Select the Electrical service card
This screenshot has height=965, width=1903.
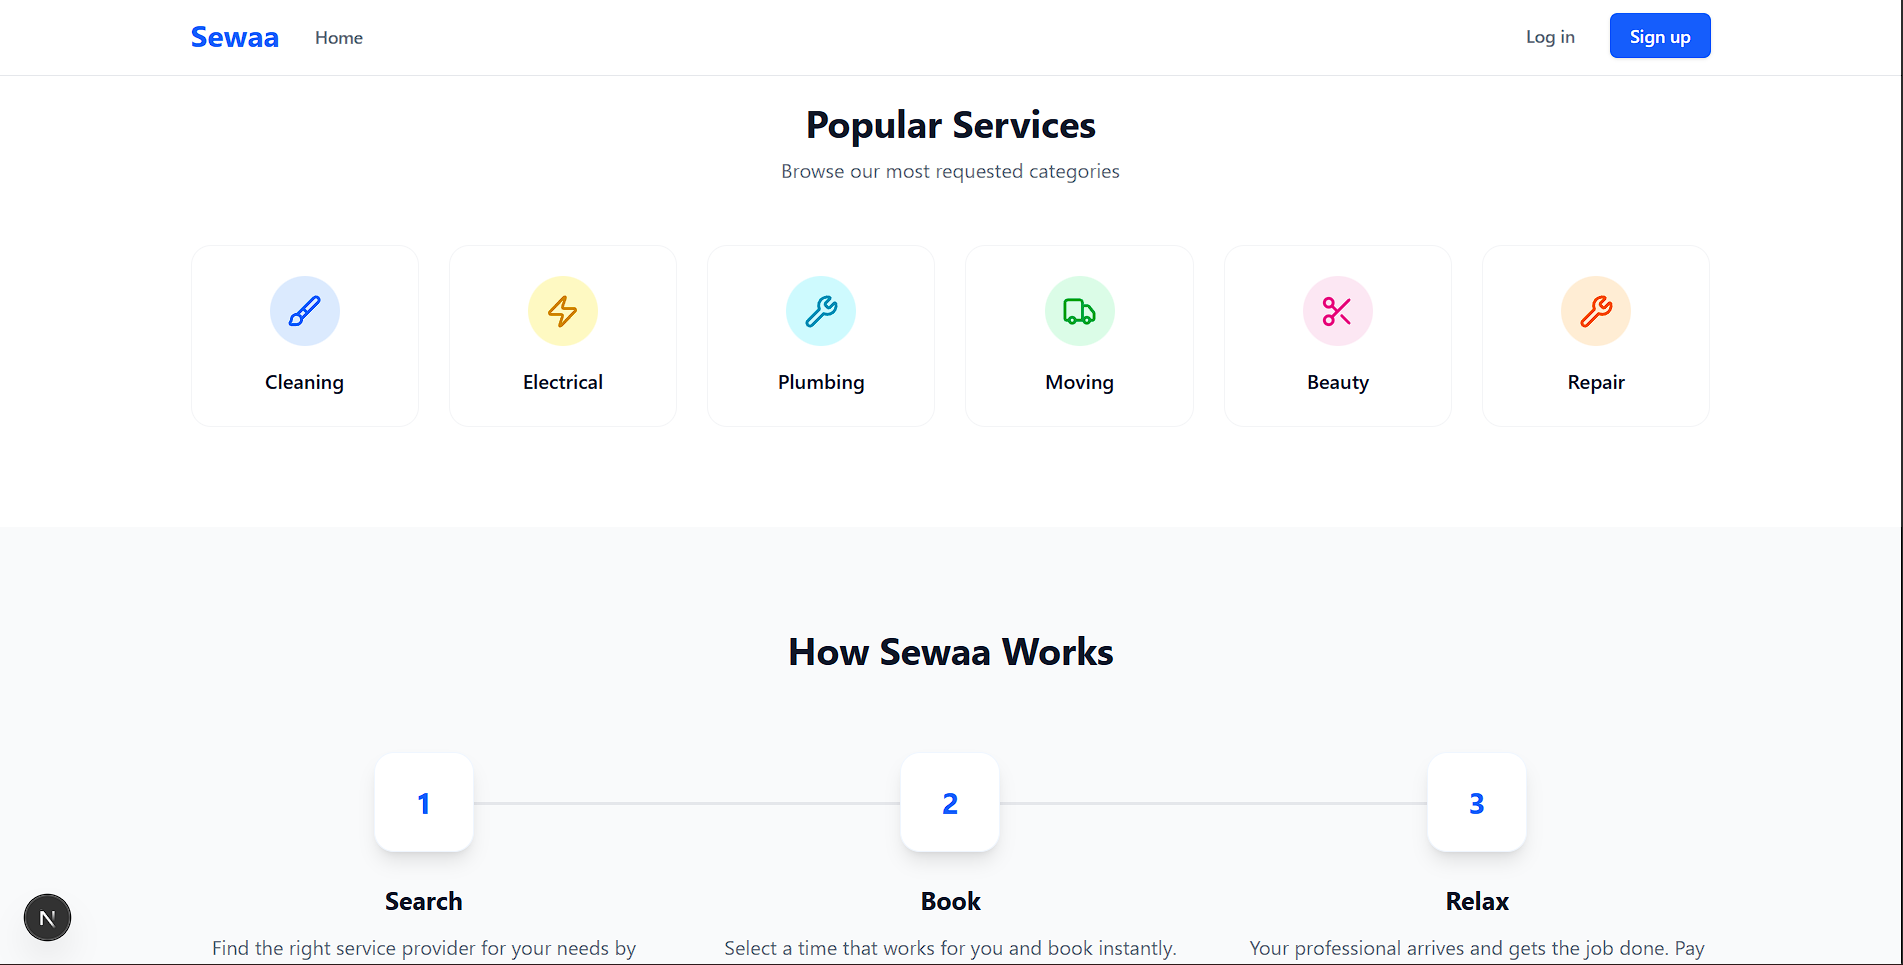(562, 336)
